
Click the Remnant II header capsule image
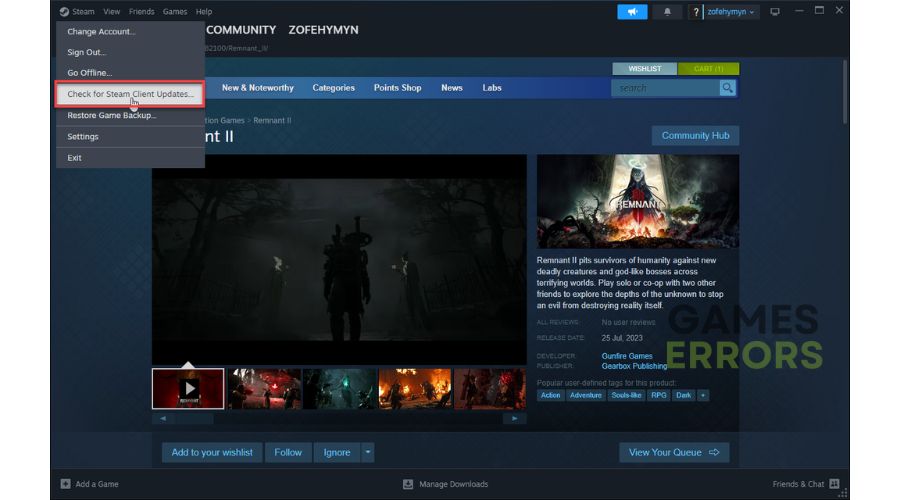click(638, 201)
